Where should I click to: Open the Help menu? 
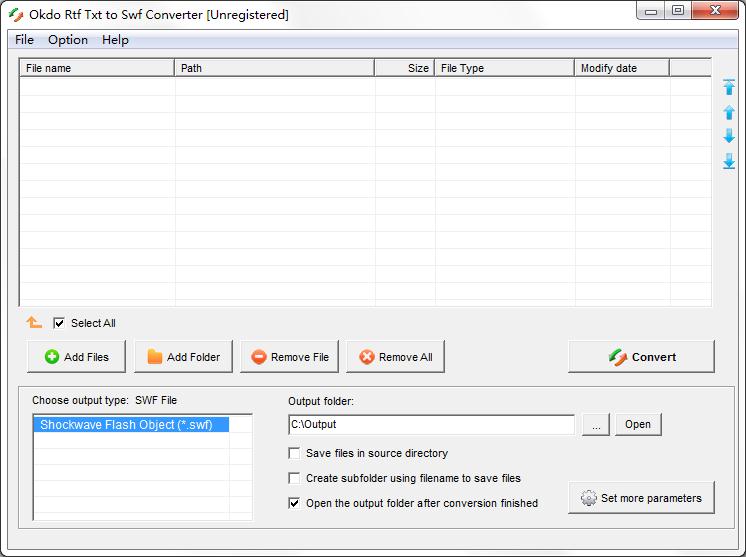click(x=115, y=40)
